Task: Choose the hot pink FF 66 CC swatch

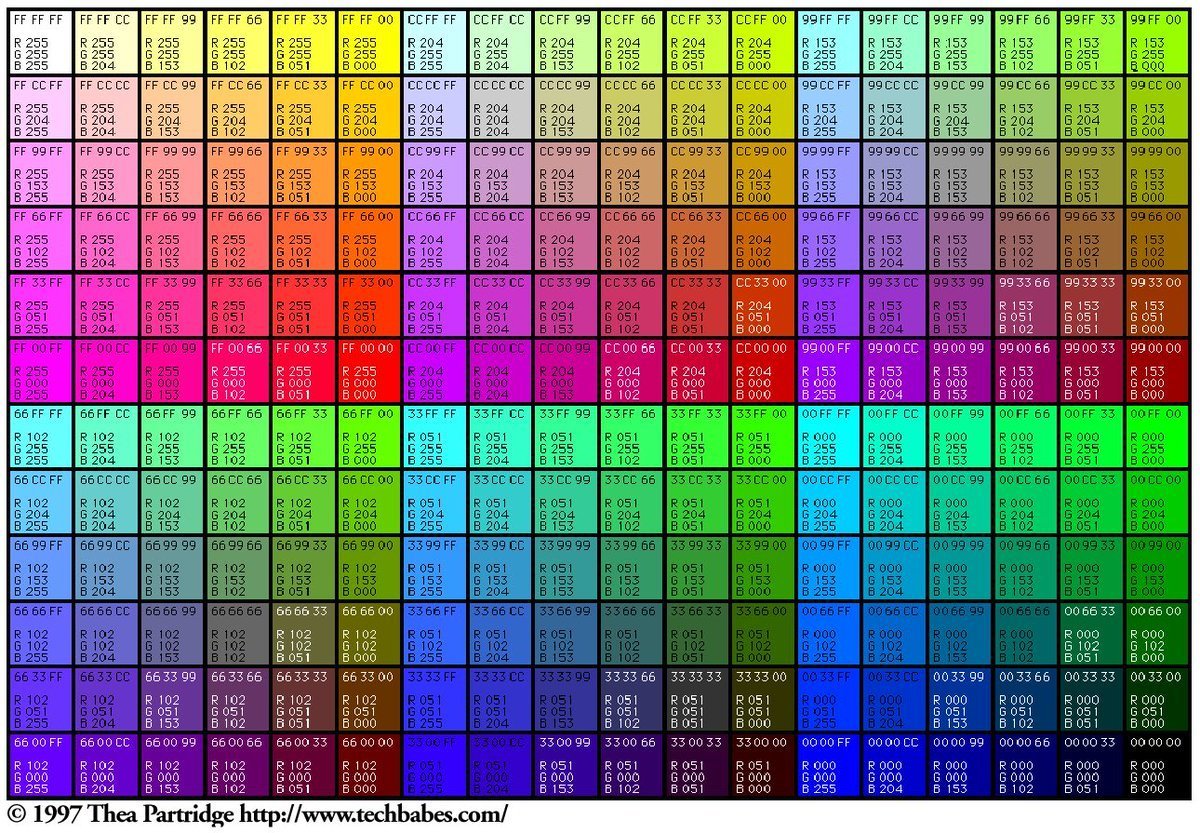Action: (x=106, y=238)
